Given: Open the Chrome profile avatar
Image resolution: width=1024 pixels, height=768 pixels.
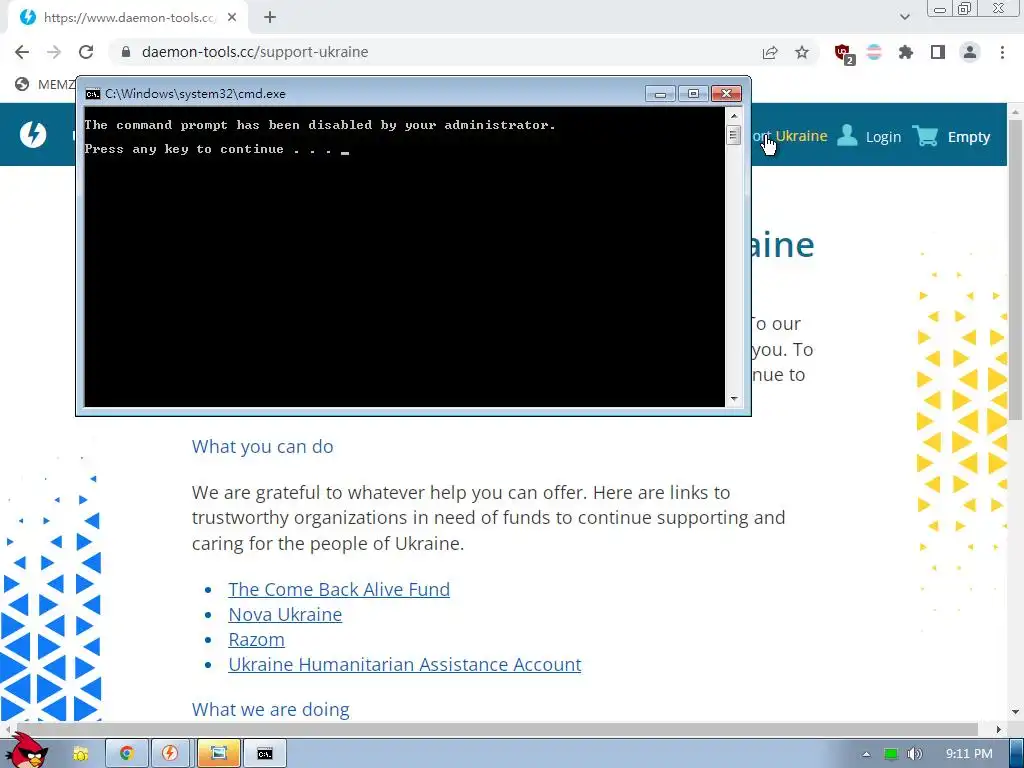Looking at the screenshot, I should click(x=970, y=52).
